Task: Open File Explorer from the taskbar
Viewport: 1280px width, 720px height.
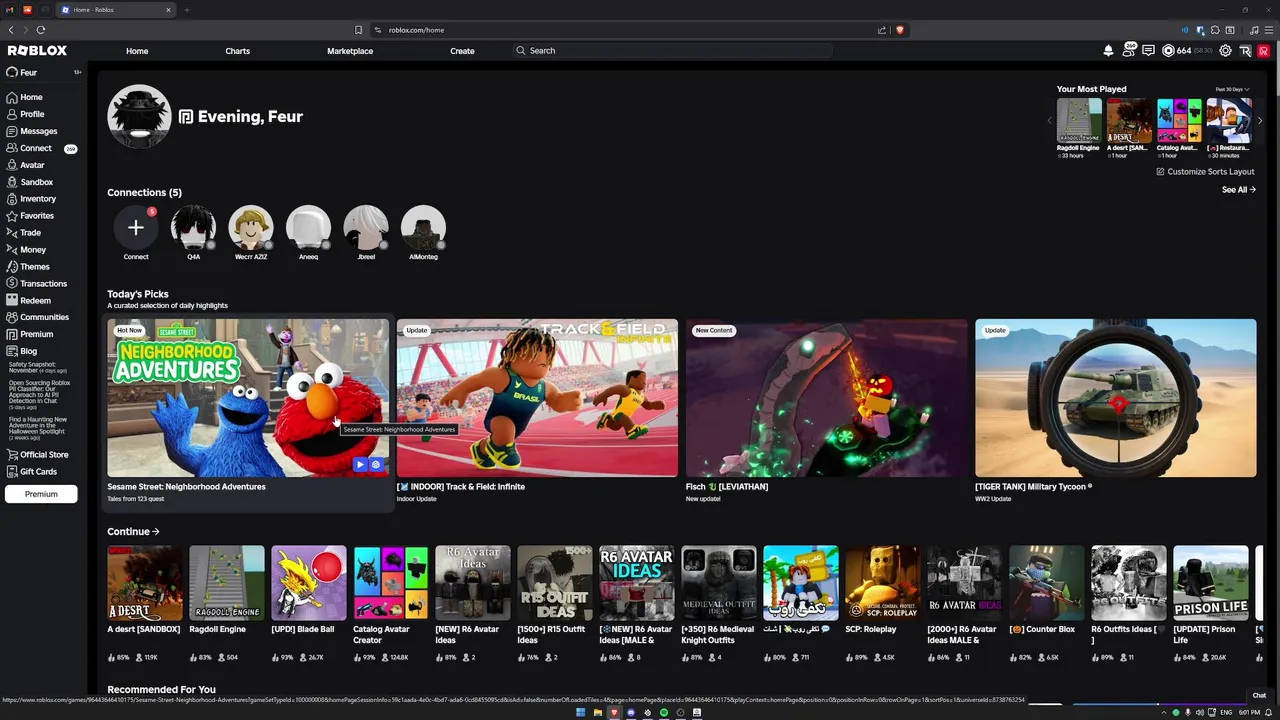Action: point(597,713)
